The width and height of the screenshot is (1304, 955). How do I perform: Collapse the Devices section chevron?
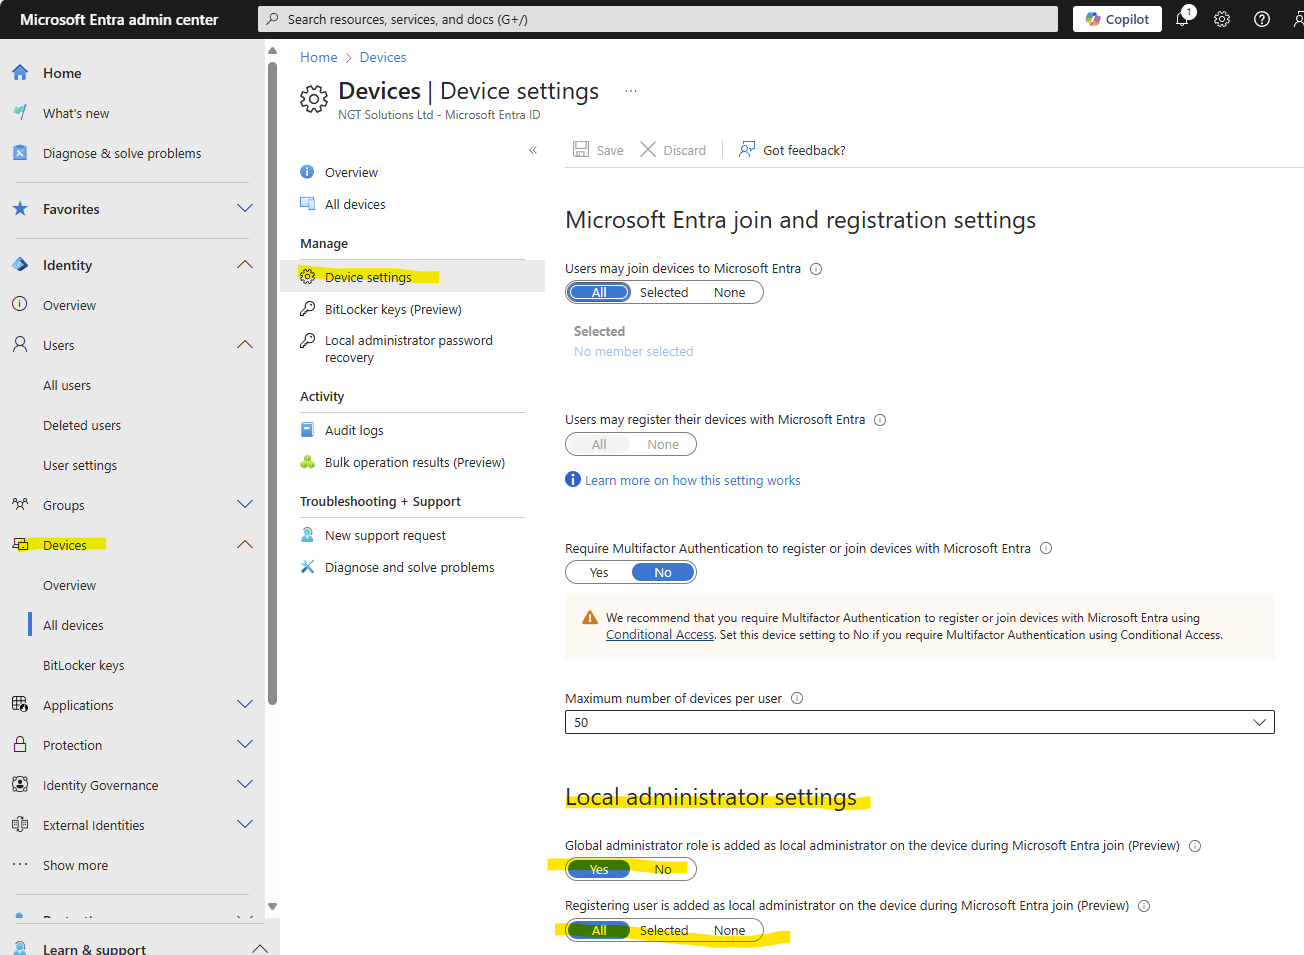(245, 544)
